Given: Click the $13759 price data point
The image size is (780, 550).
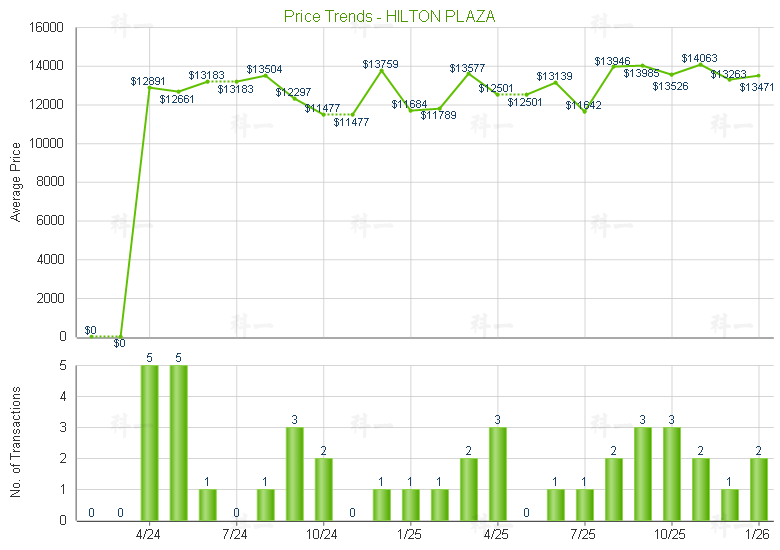Looking at the screenshot, I should (x=381, y=71).
